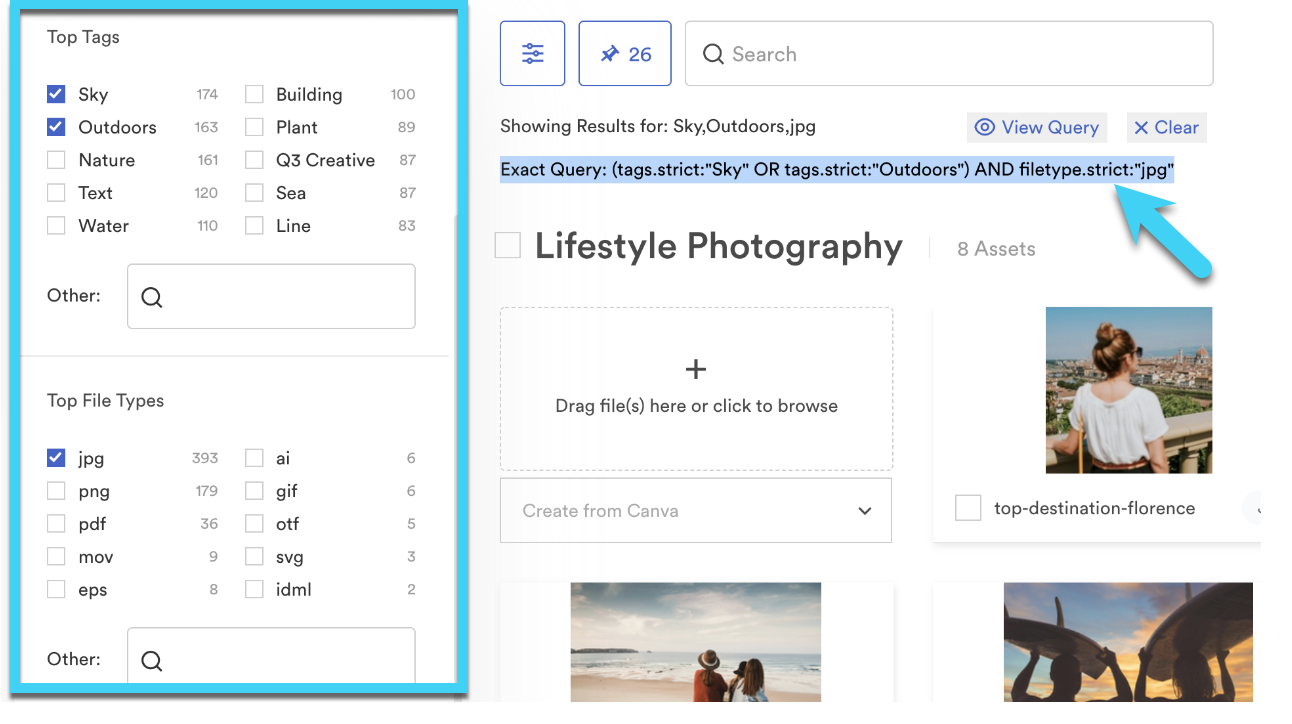Open the pinned items button showing 26
The width and height of the screenshot is (1292, 724).
point(627,54)
